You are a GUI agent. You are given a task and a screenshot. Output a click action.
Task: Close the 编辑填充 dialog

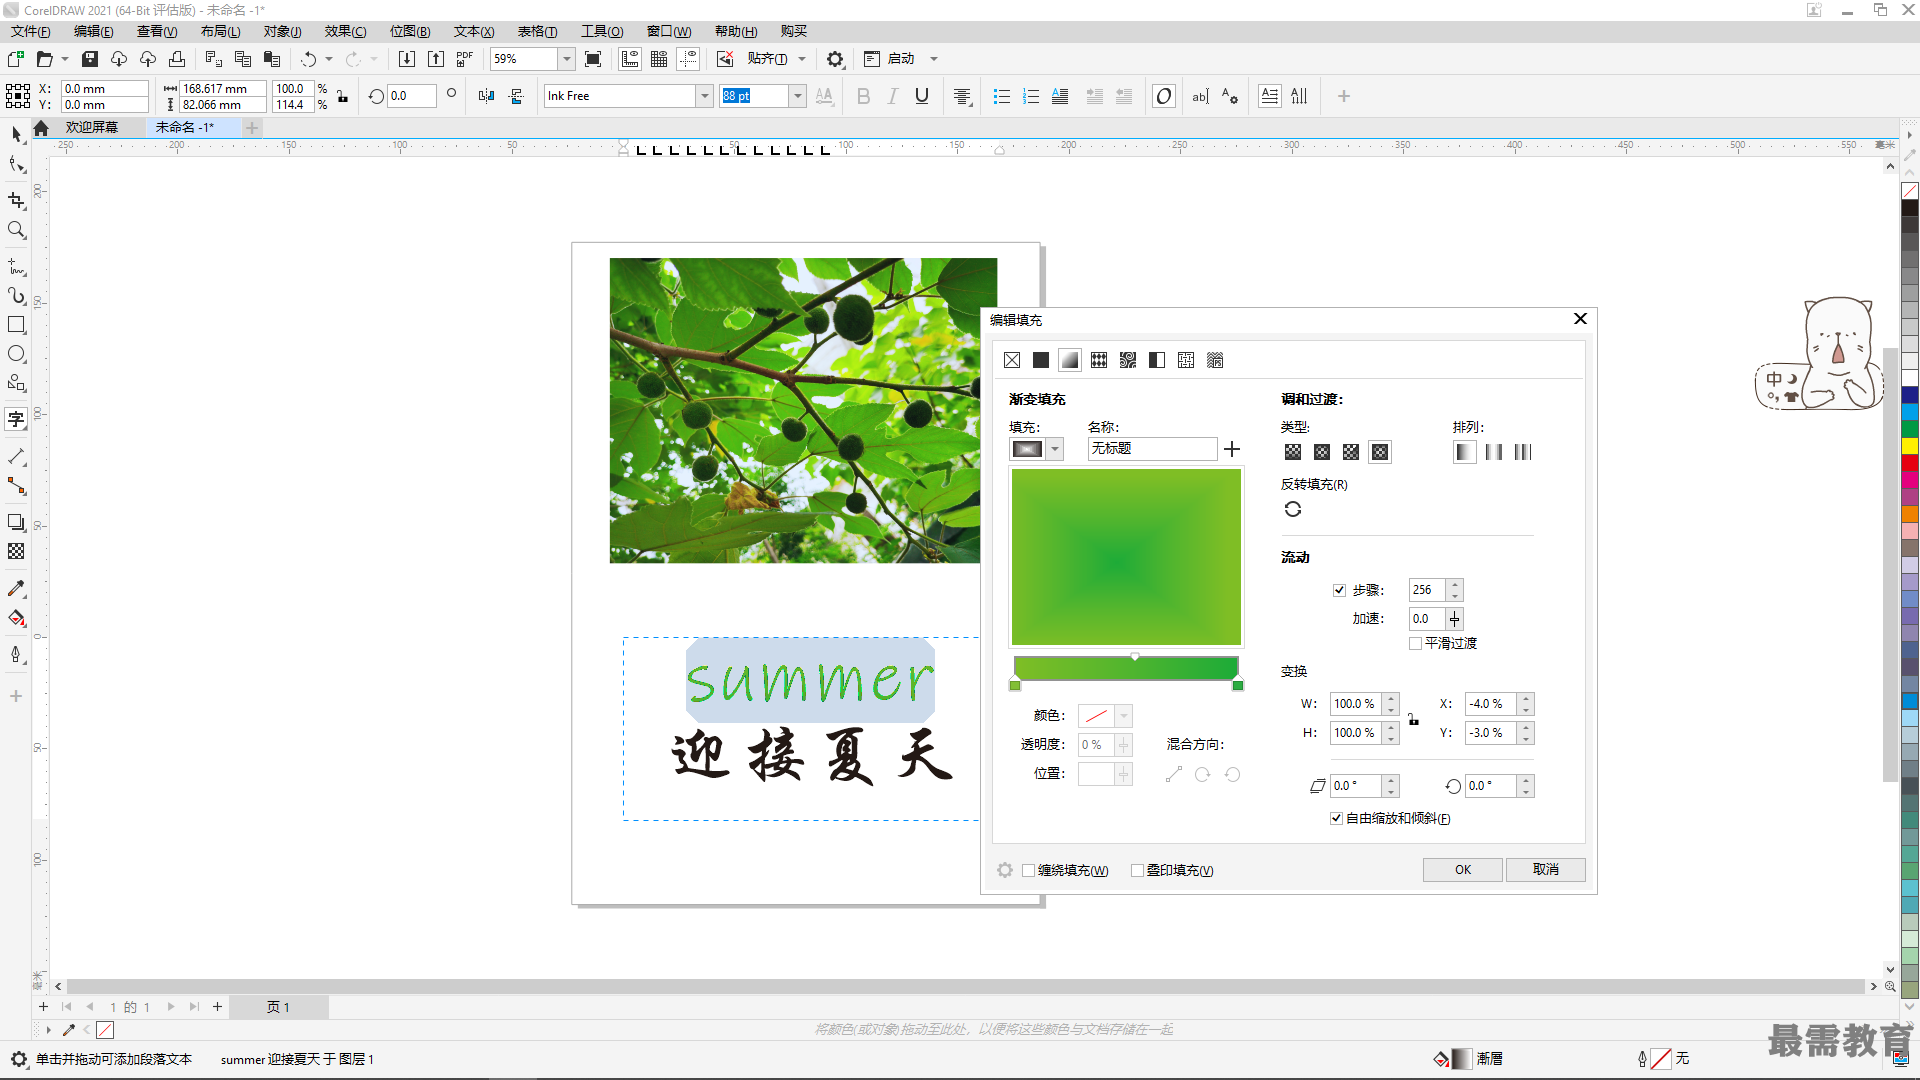coord(1580,319)
